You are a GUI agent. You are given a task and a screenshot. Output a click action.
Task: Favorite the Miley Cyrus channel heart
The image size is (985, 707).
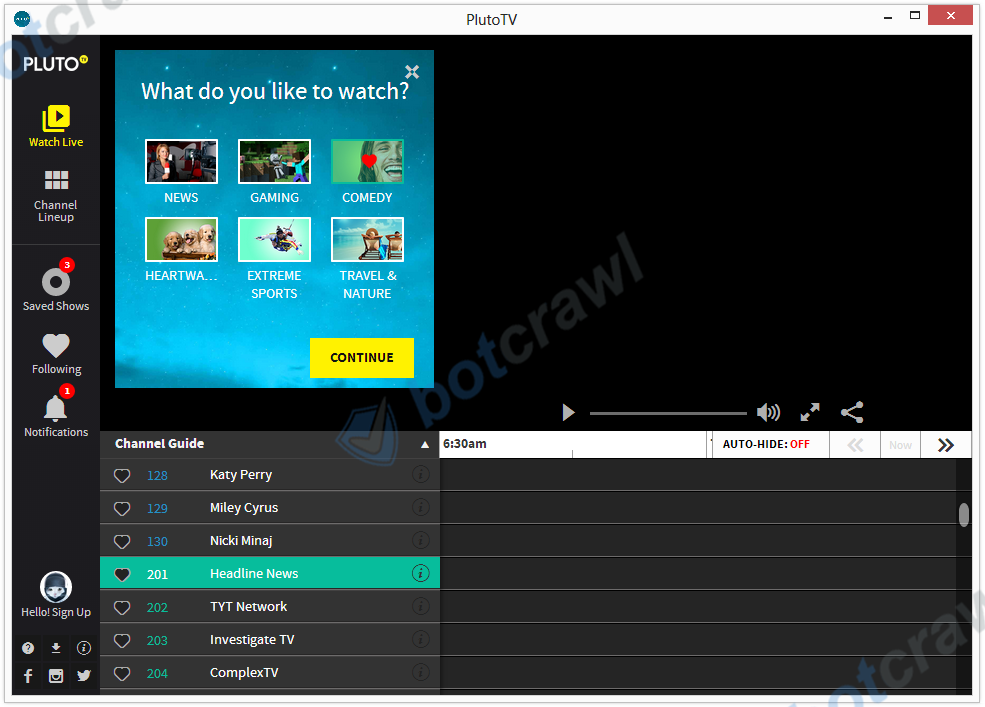point(122,508)
